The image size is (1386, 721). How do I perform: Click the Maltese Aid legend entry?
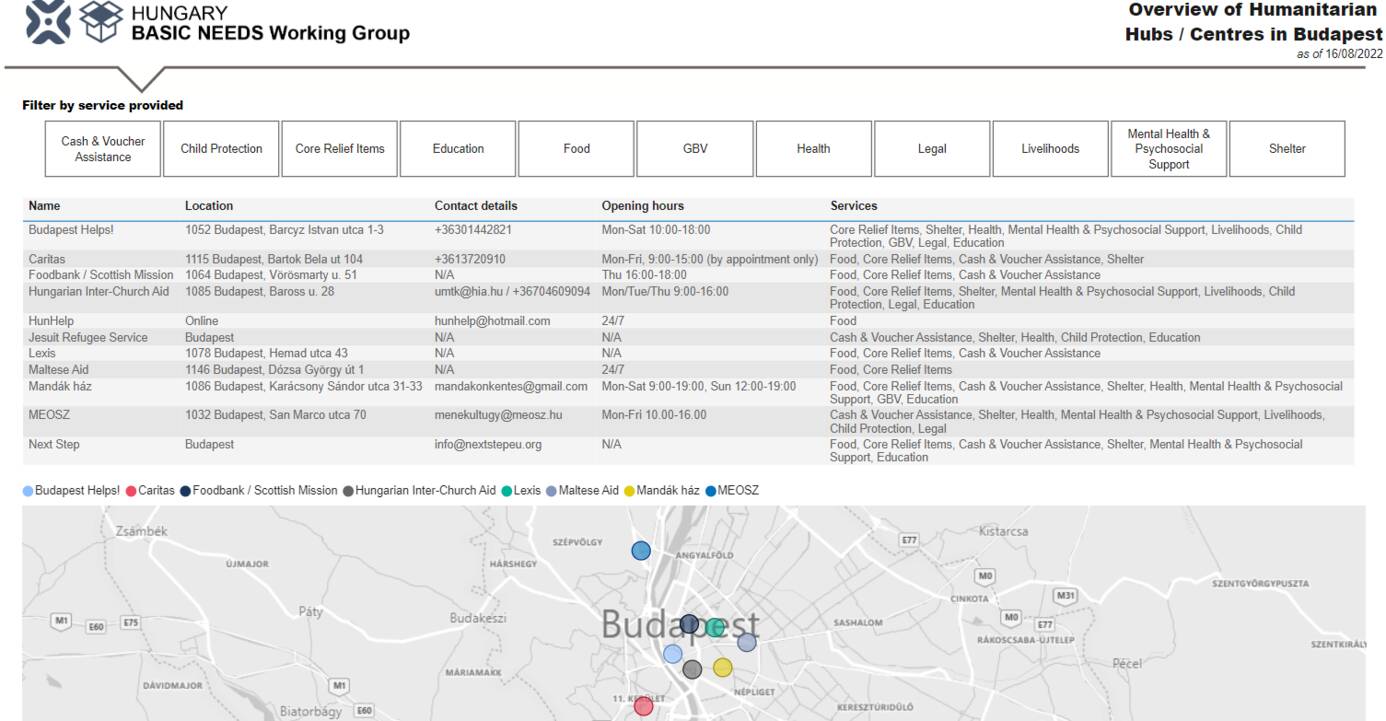tap(582, 490)
